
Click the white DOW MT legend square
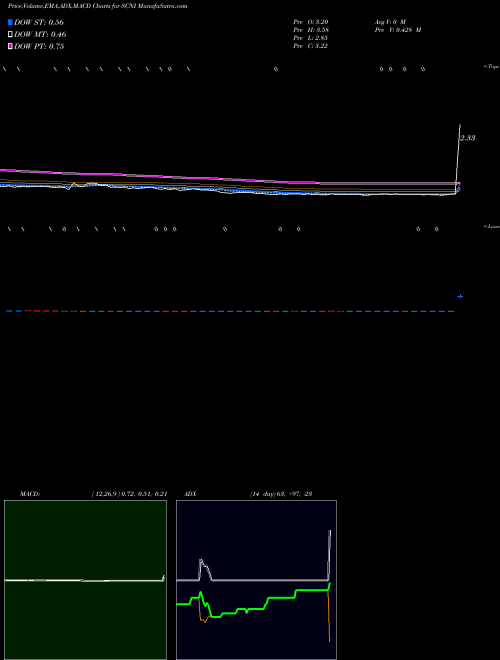[10, 35]
